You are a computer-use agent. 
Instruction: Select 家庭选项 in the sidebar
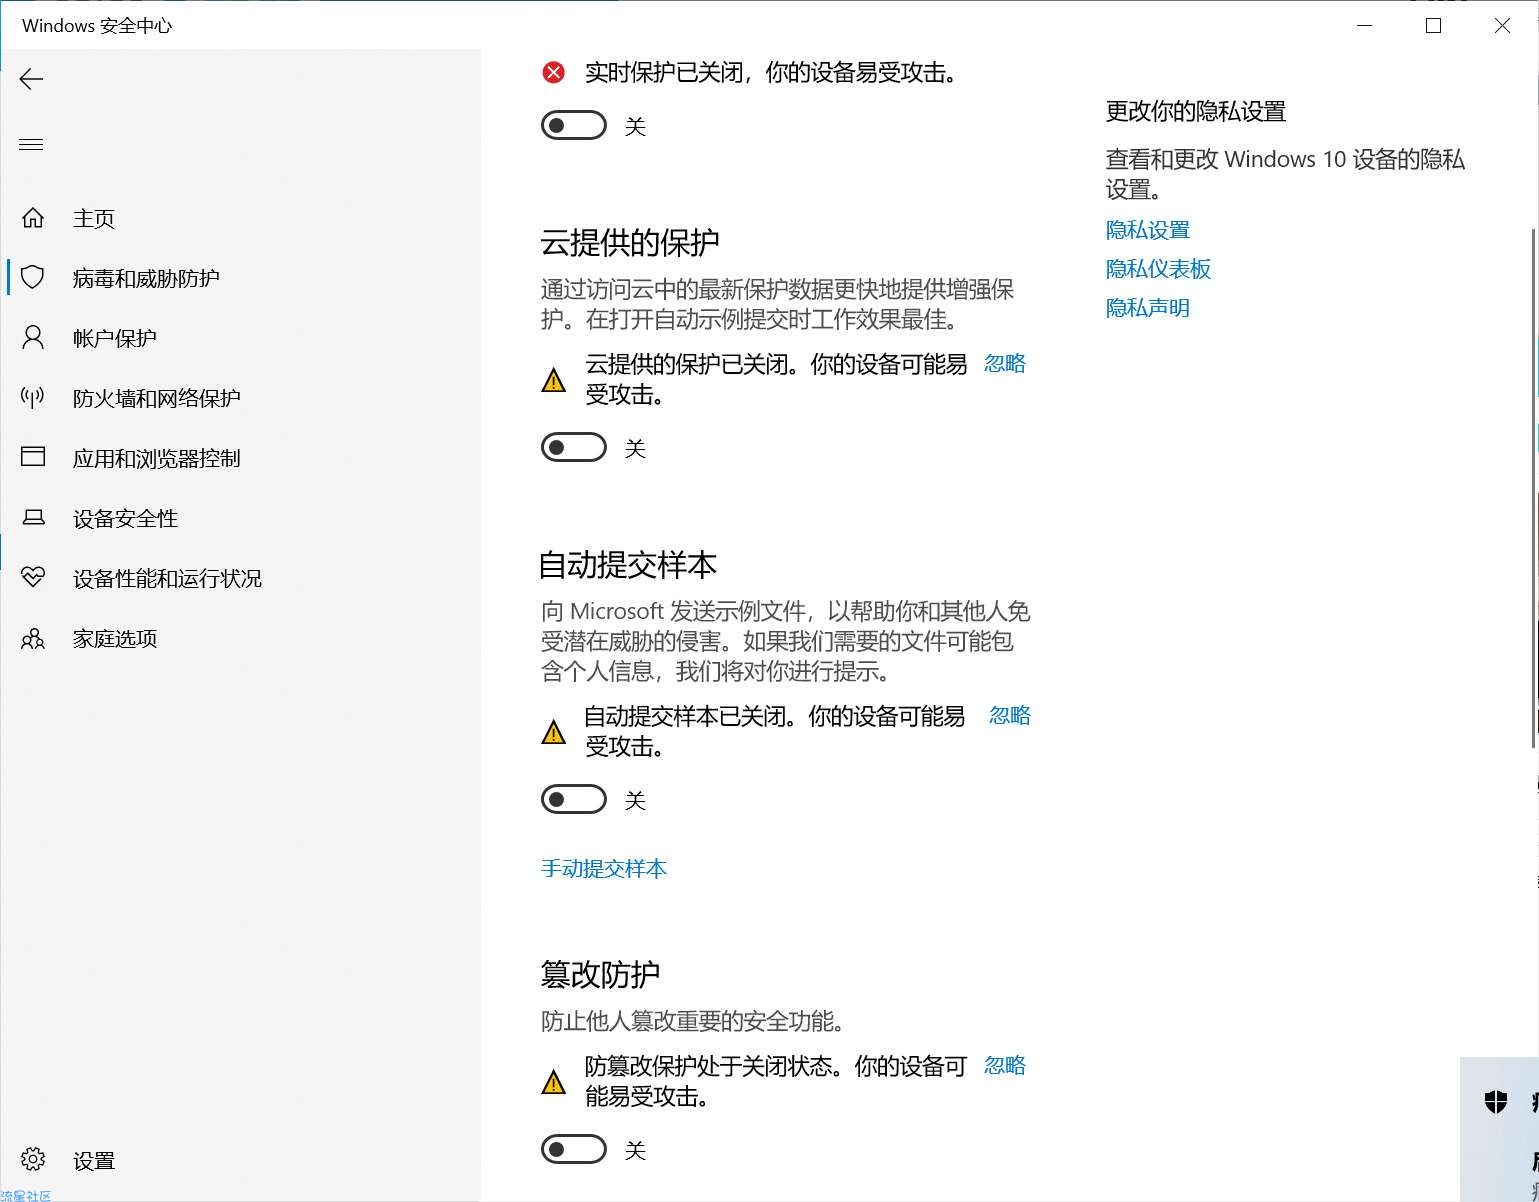115,638
